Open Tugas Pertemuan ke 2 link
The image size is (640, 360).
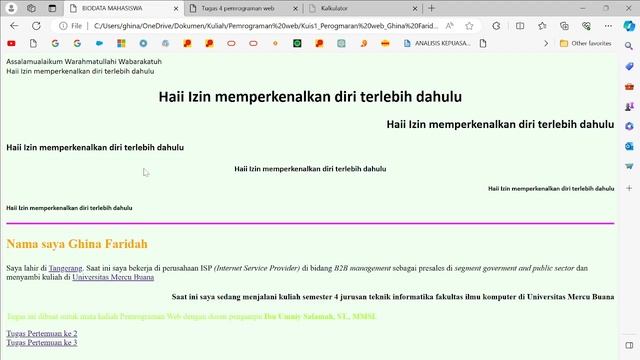[42, 333]
